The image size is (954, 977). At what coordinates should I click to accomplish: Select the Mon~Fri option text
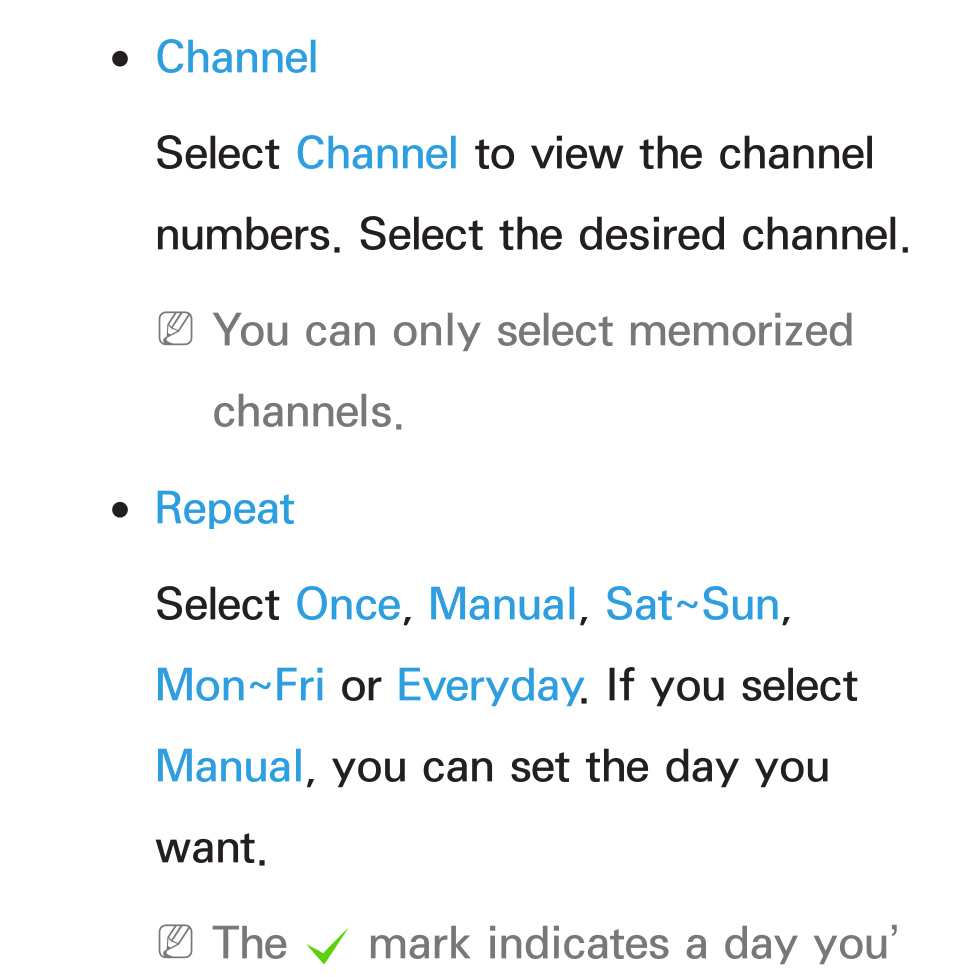(240, 685)
